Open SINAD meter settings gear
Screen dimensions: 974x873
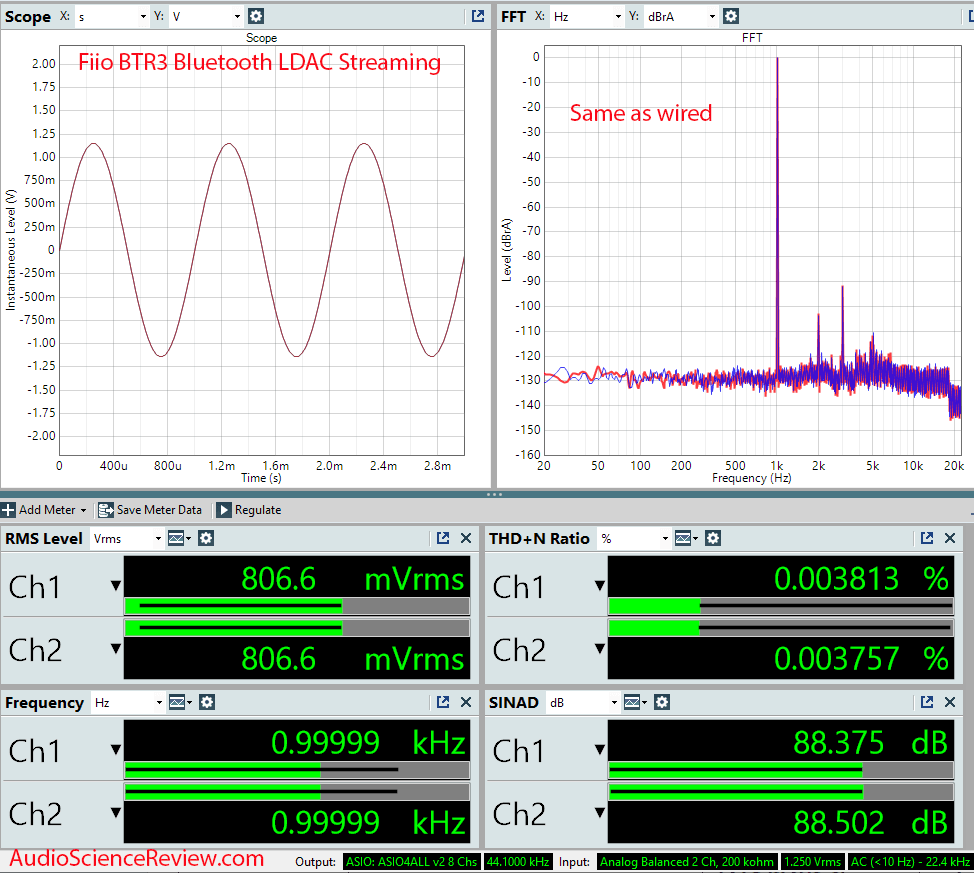coord(662,702)
